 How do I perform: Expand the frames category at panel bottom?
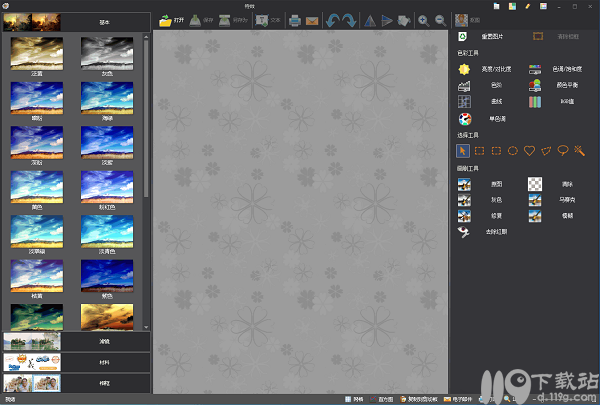[x=77, y=383]
